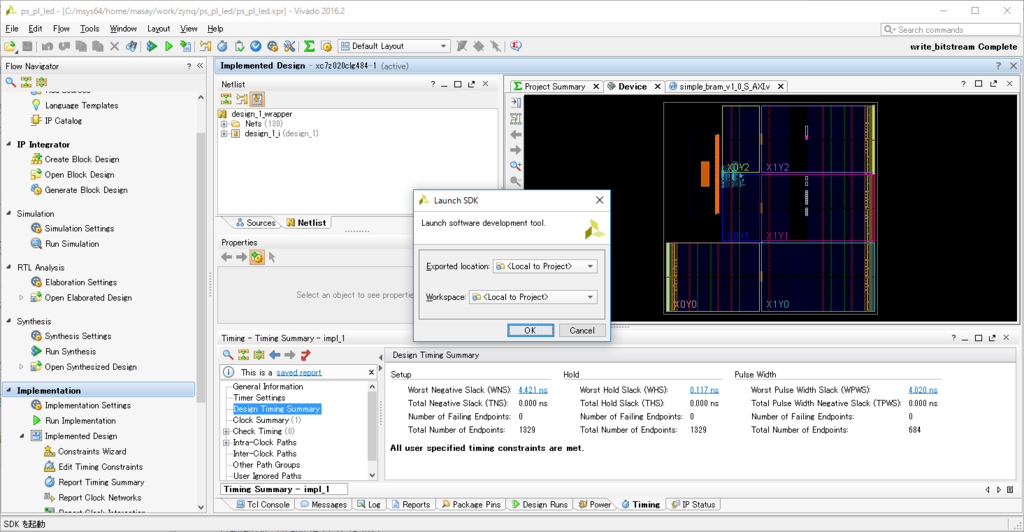The image size is (1024, 532).
Task: Click the wrench and screwdriver settings icon
Action: click(x=289, y=46)
